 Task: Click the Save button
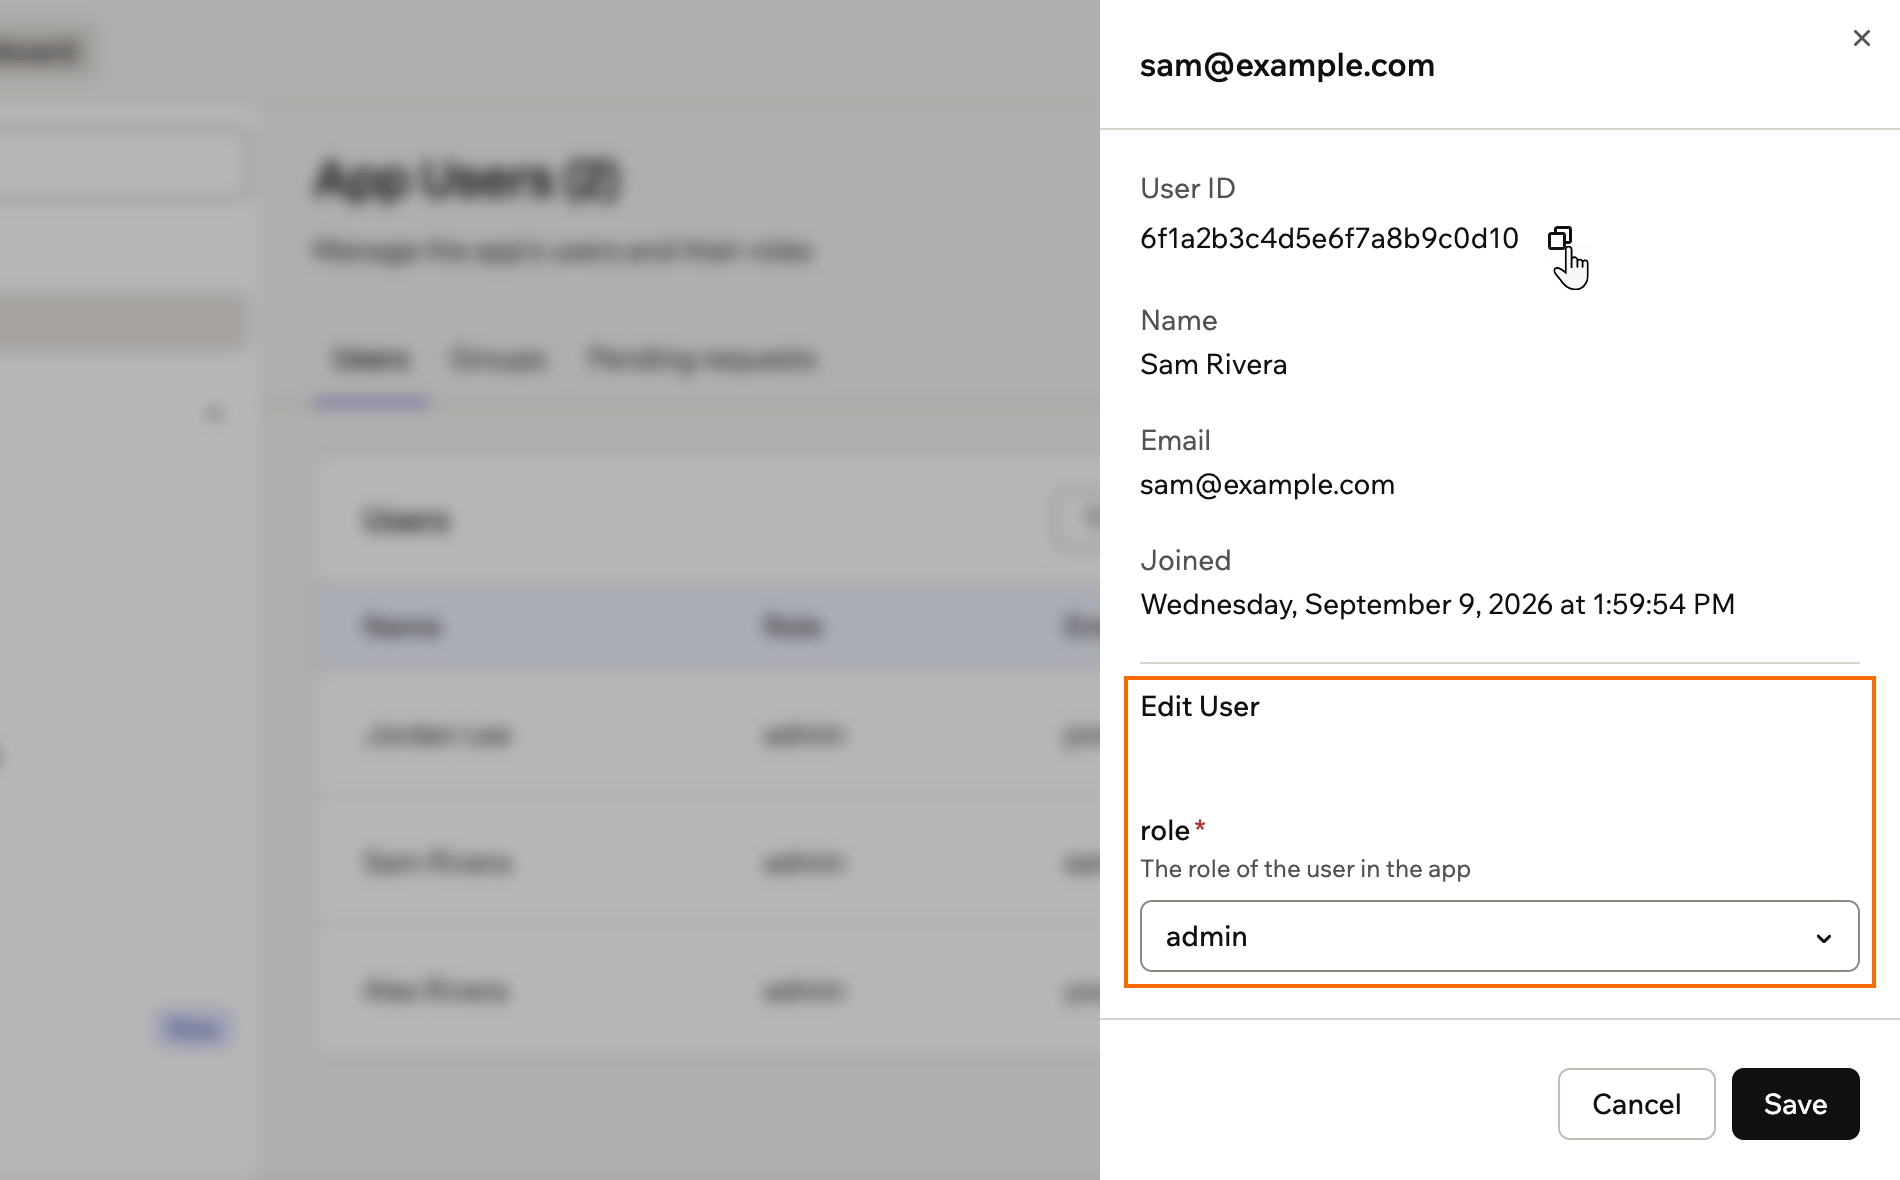click(x=1795, y=1104)
